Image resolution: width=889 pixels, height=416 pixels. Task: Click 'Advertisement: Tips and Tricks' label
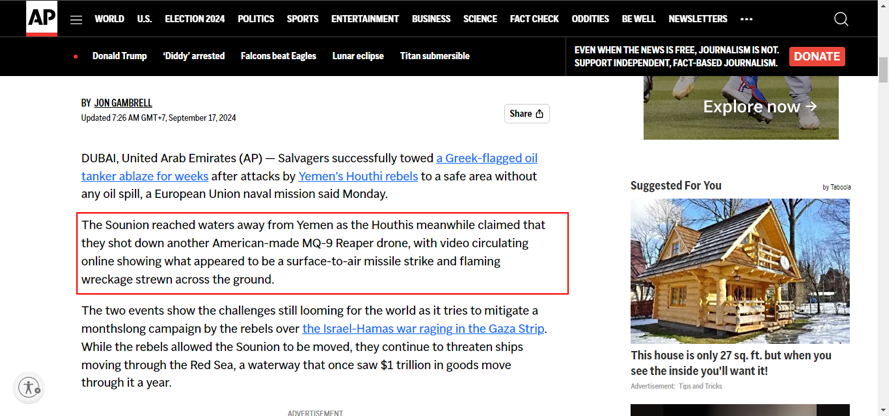coord(676,386)
